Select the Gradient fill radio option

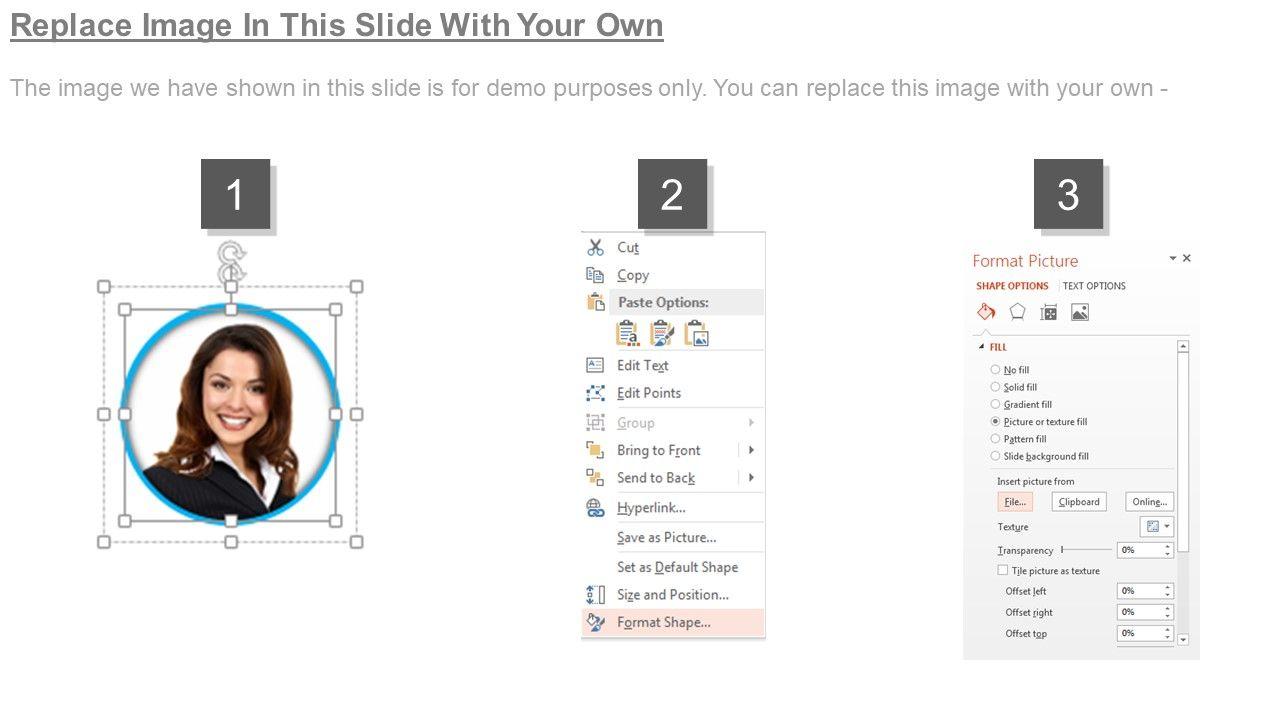click(x=995, y=404)
